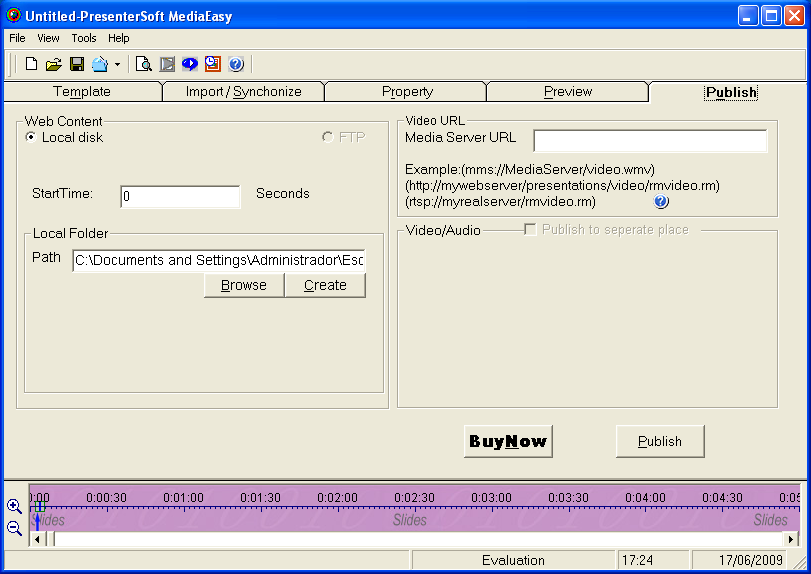Switch to the Template tab
Screen dimensions: 811x574
click(82, 92)
